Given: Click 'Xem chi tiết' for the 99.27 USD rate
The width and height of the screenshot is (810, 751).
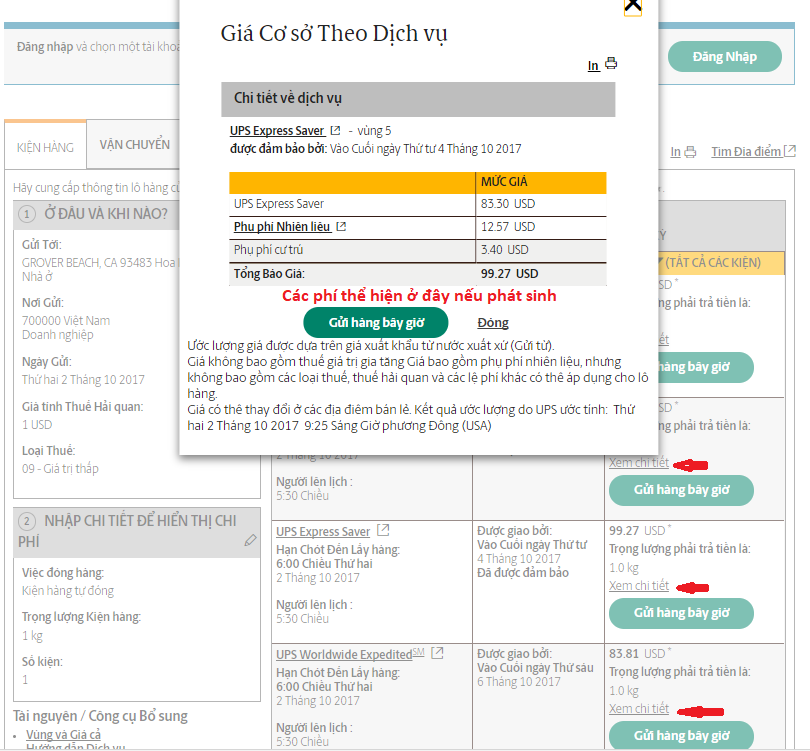Looking at the screenshot, I should coord(638,586).
